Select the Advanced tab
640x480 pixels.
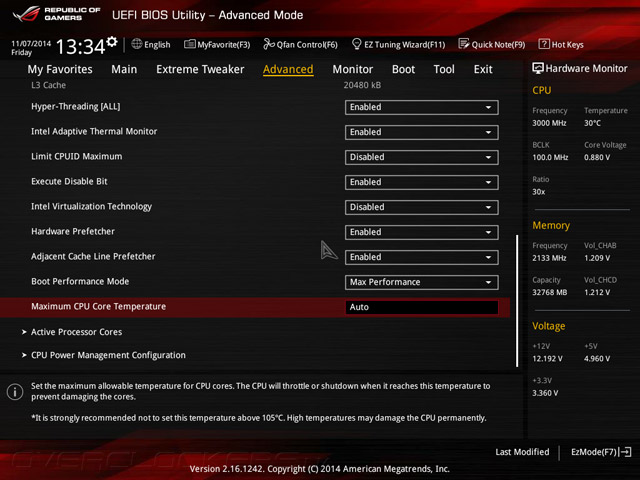(x=288, y=69)
